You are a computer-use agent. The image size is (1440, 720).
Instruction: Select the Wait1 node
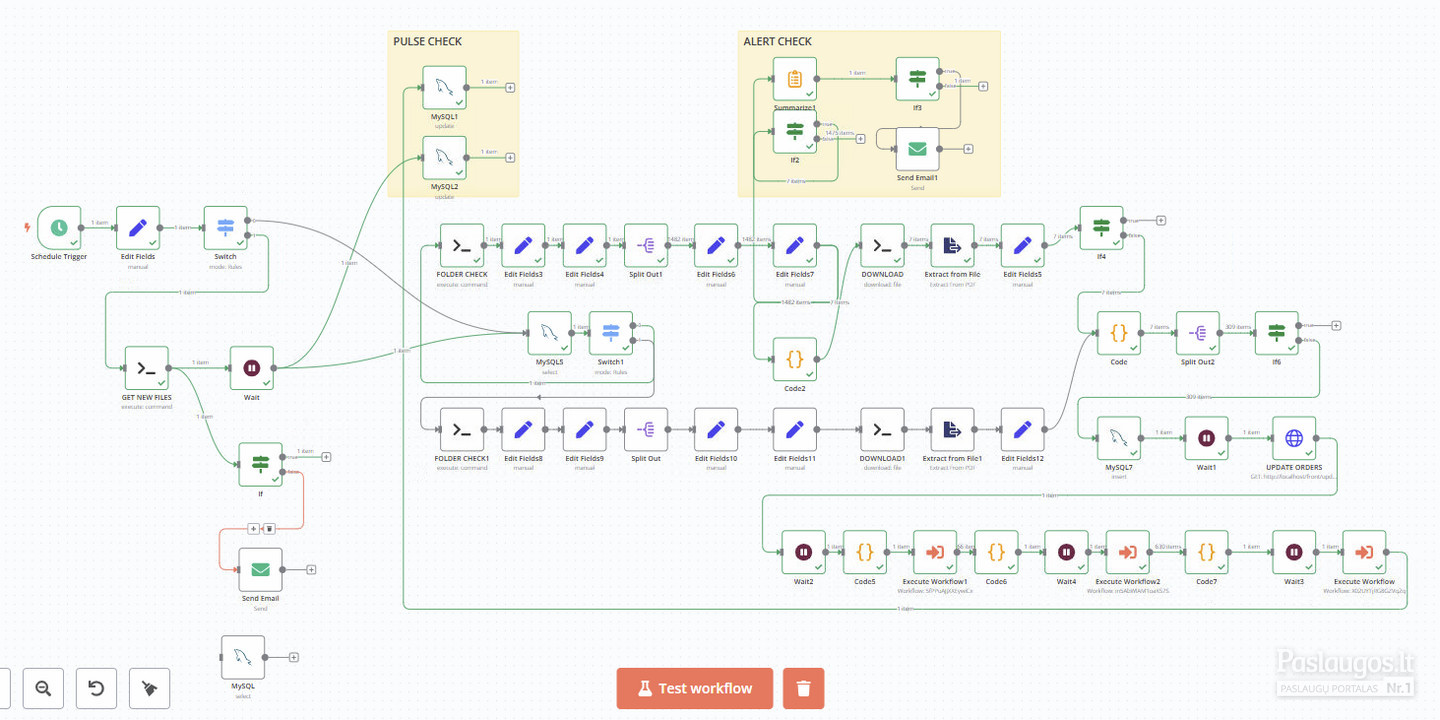(x=1206, y=438)
